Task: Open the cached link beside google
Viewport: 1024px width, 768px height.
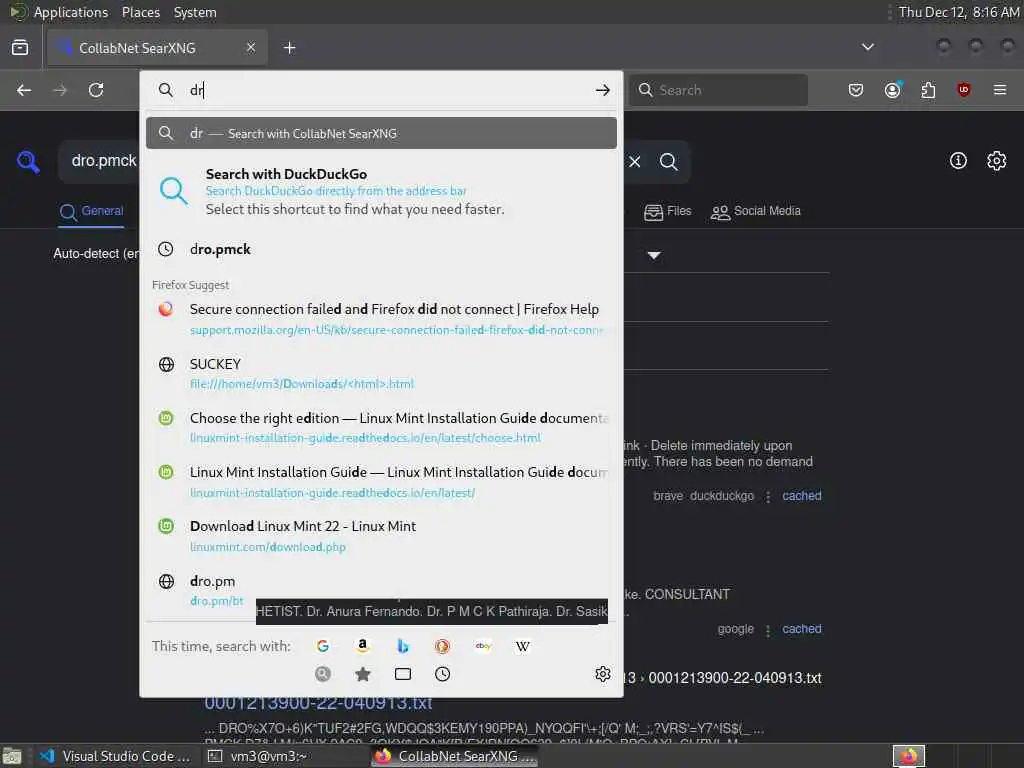Action: tap(801, 629)
